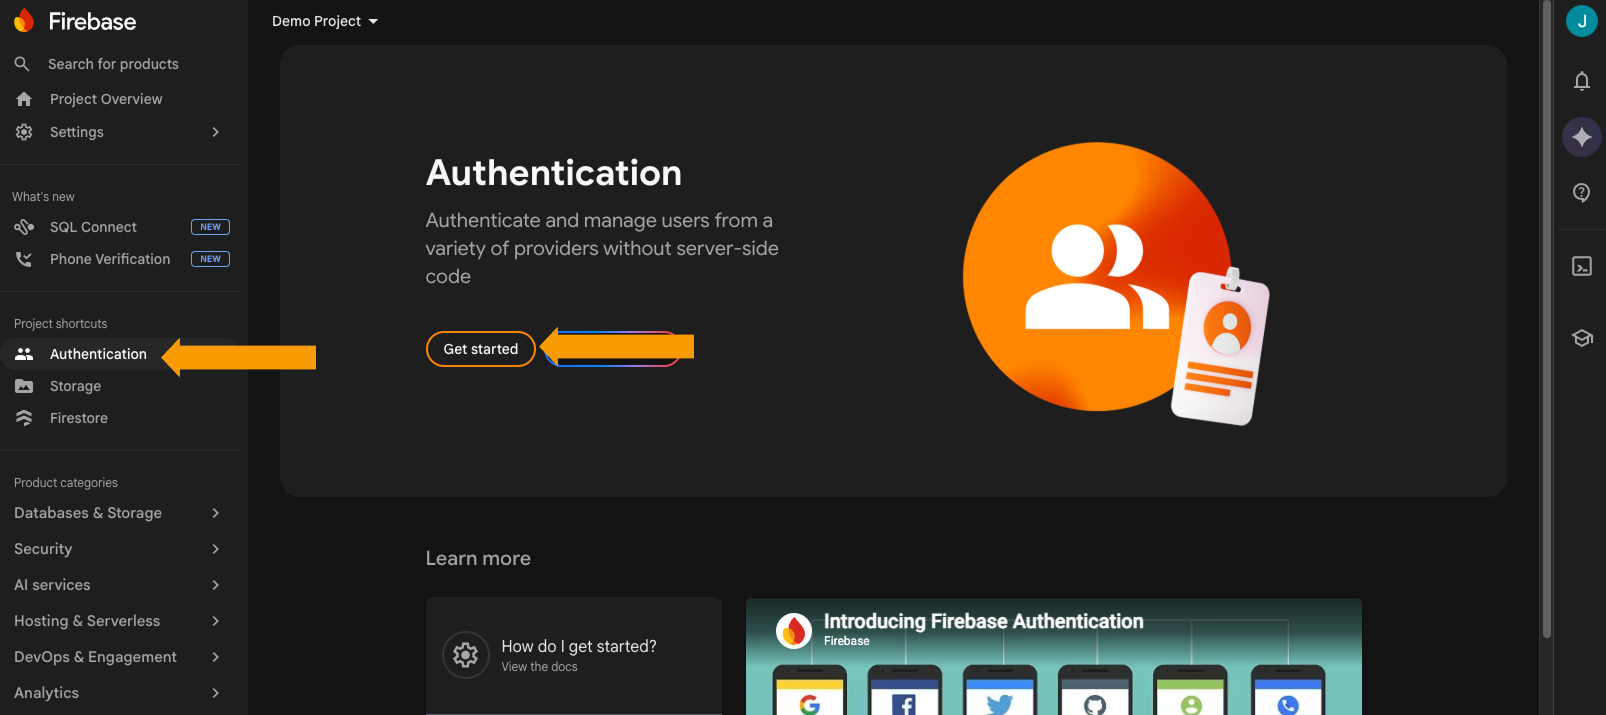Expand the Settings submenu chevron
The image size is (1606, 715).
click(215, 132)
